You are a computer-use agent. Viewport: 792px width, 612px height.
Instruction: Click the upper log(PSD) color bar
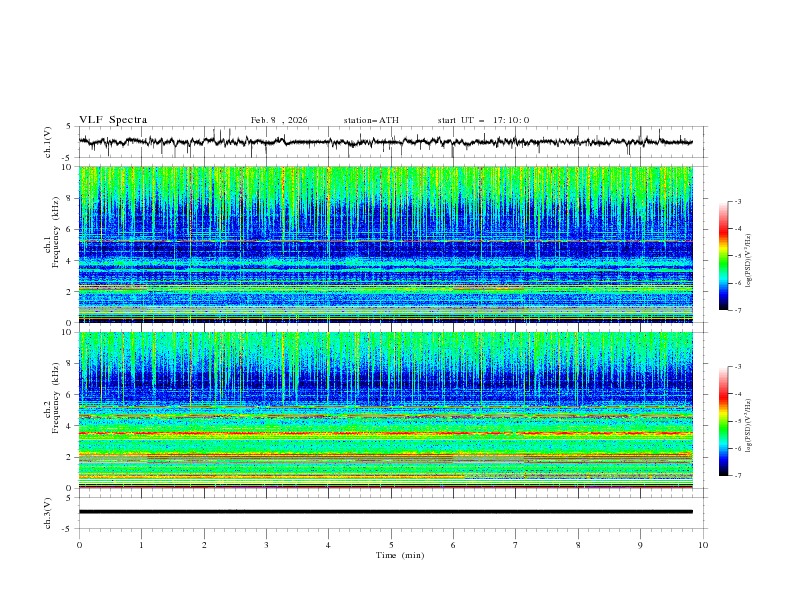click(x=723, y=255)
